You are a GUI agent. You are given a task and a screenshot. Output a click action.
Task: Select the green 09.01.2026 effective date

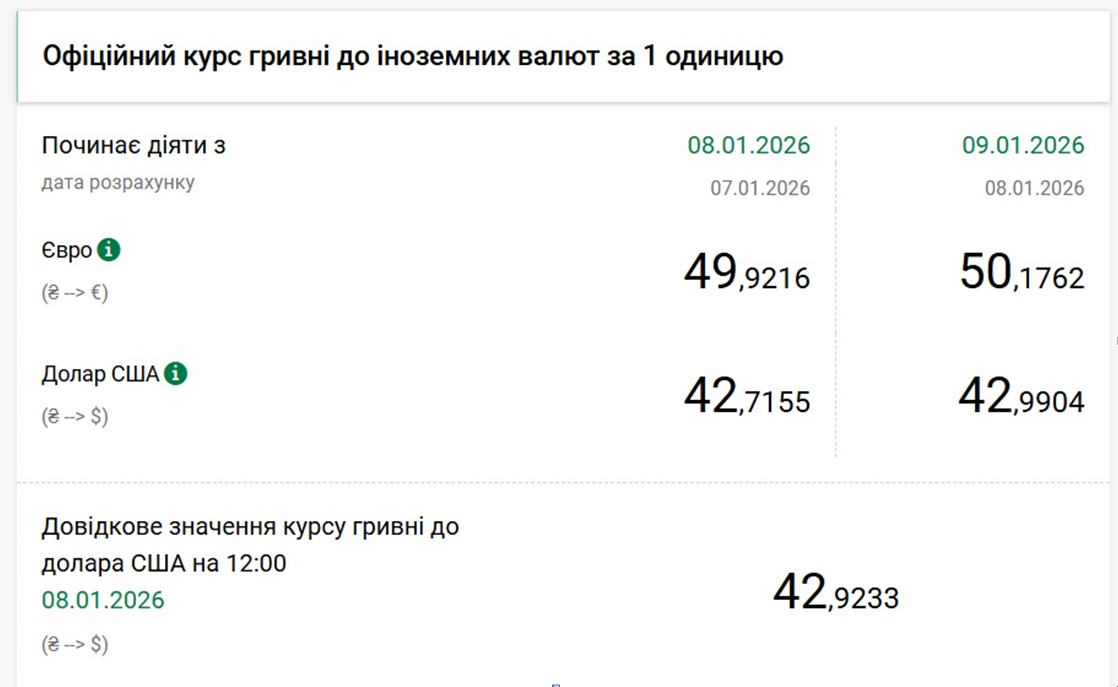click(1023, 145)
